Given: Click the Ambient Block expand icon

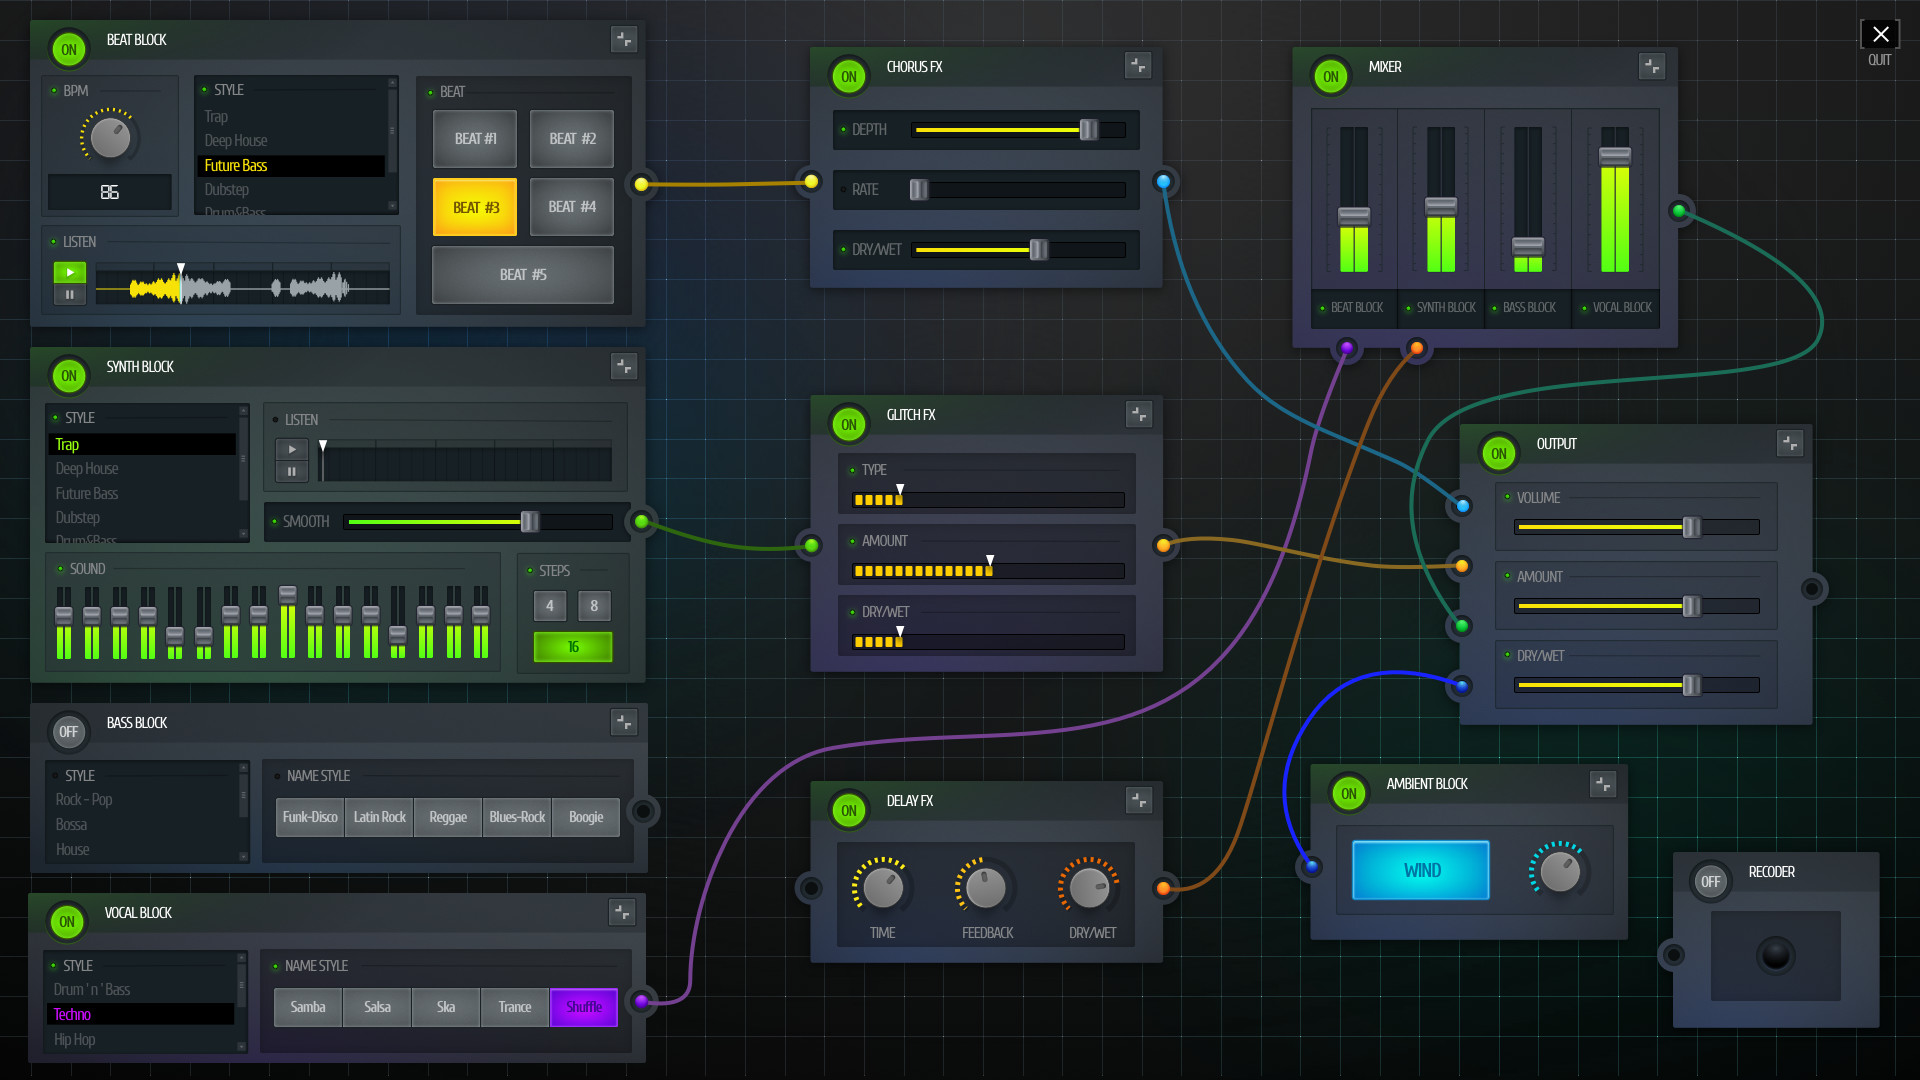Looking at the screenshot, I should 1604,783.
